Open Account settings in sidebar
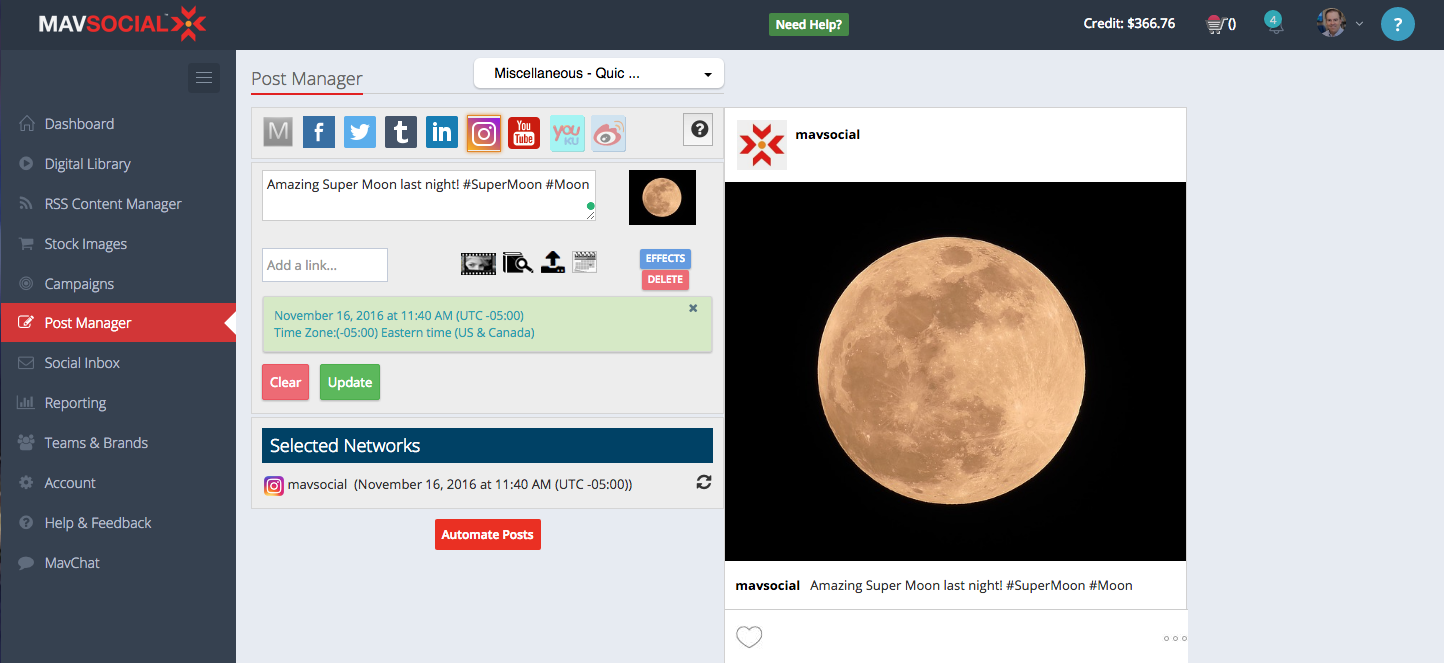Screen dimensions: 1444x663 pos(70,483)
